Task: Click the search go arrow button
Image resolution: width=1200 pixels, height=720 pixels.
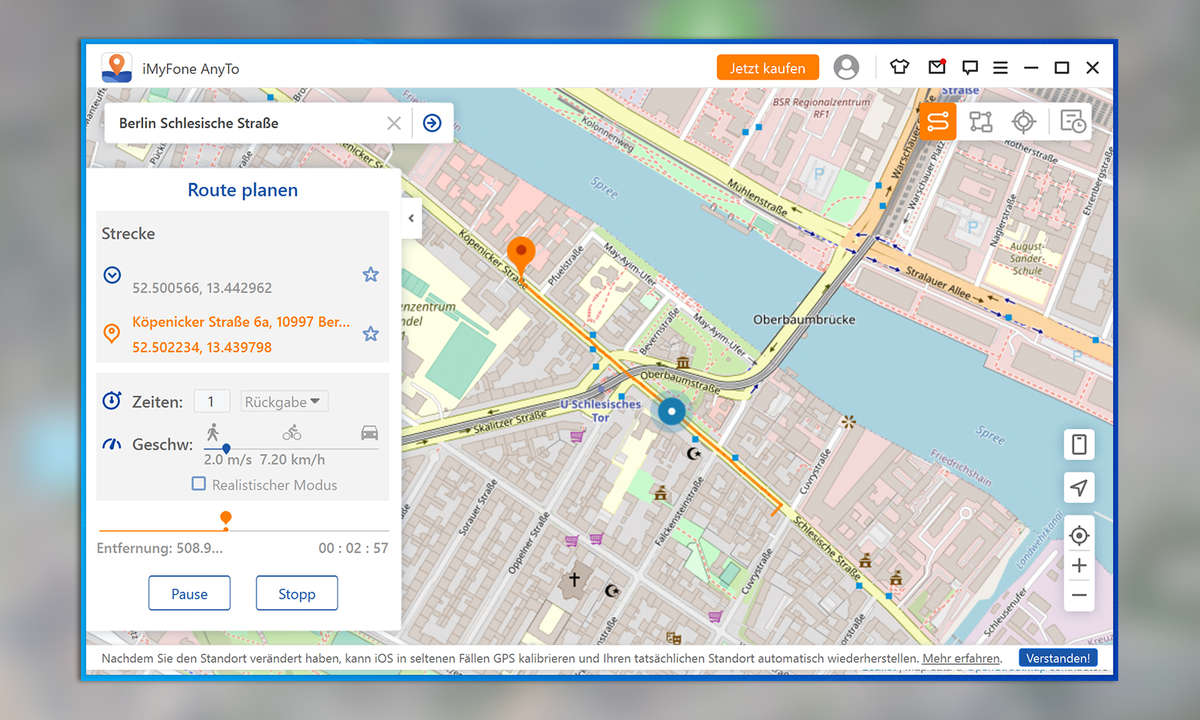Action: pyautogui.click(x=432, y=123)
